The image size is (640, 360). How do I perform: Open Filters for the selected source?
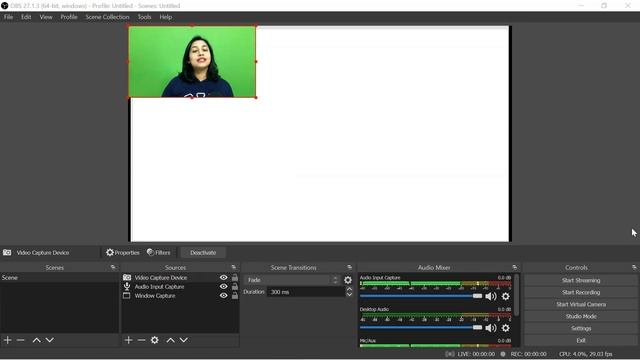pos(158,253)
